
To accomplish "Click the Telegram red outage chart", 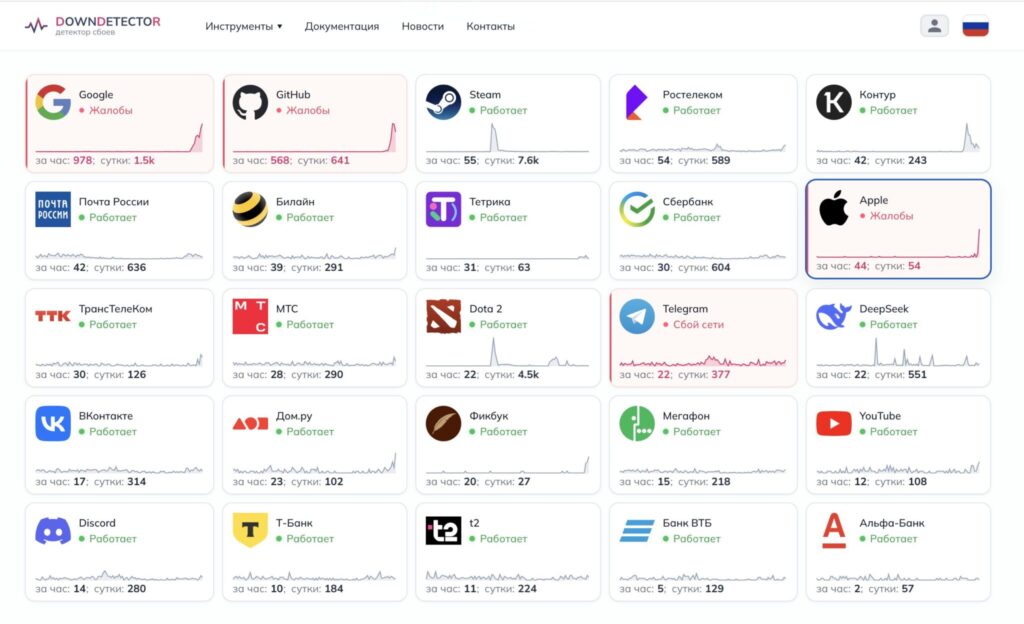I will 703,360.
